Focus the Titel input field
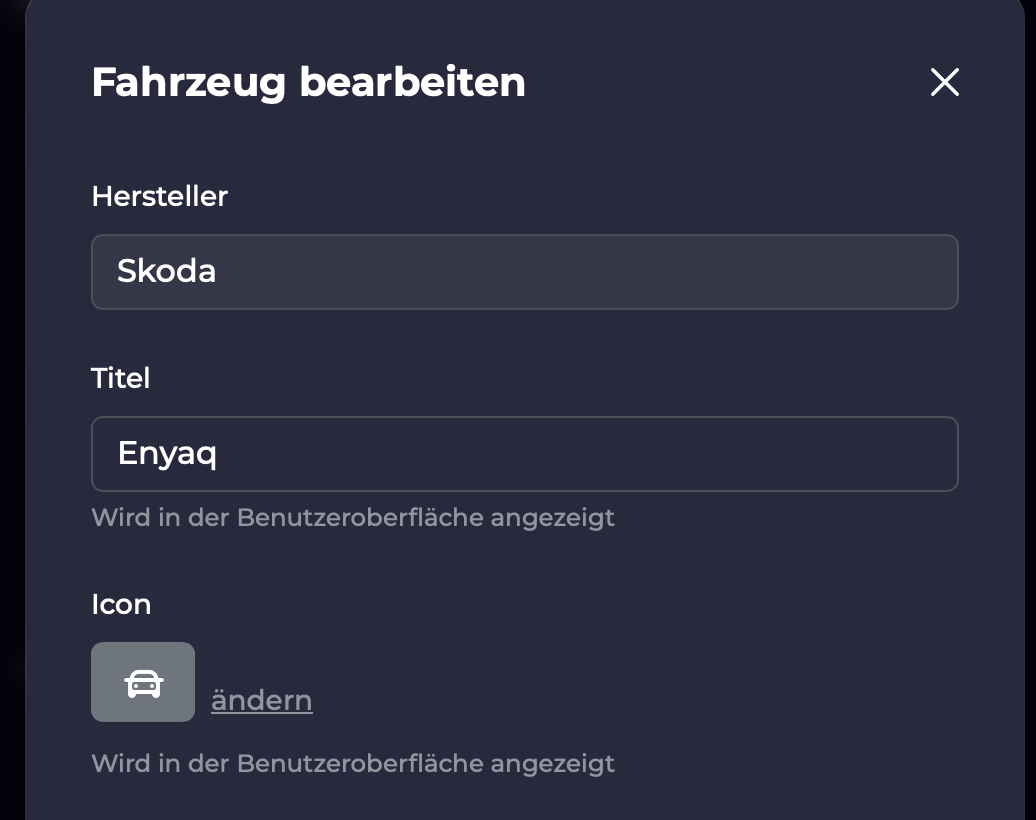This screenshot has height=820, width=1036. pos(524,454)
